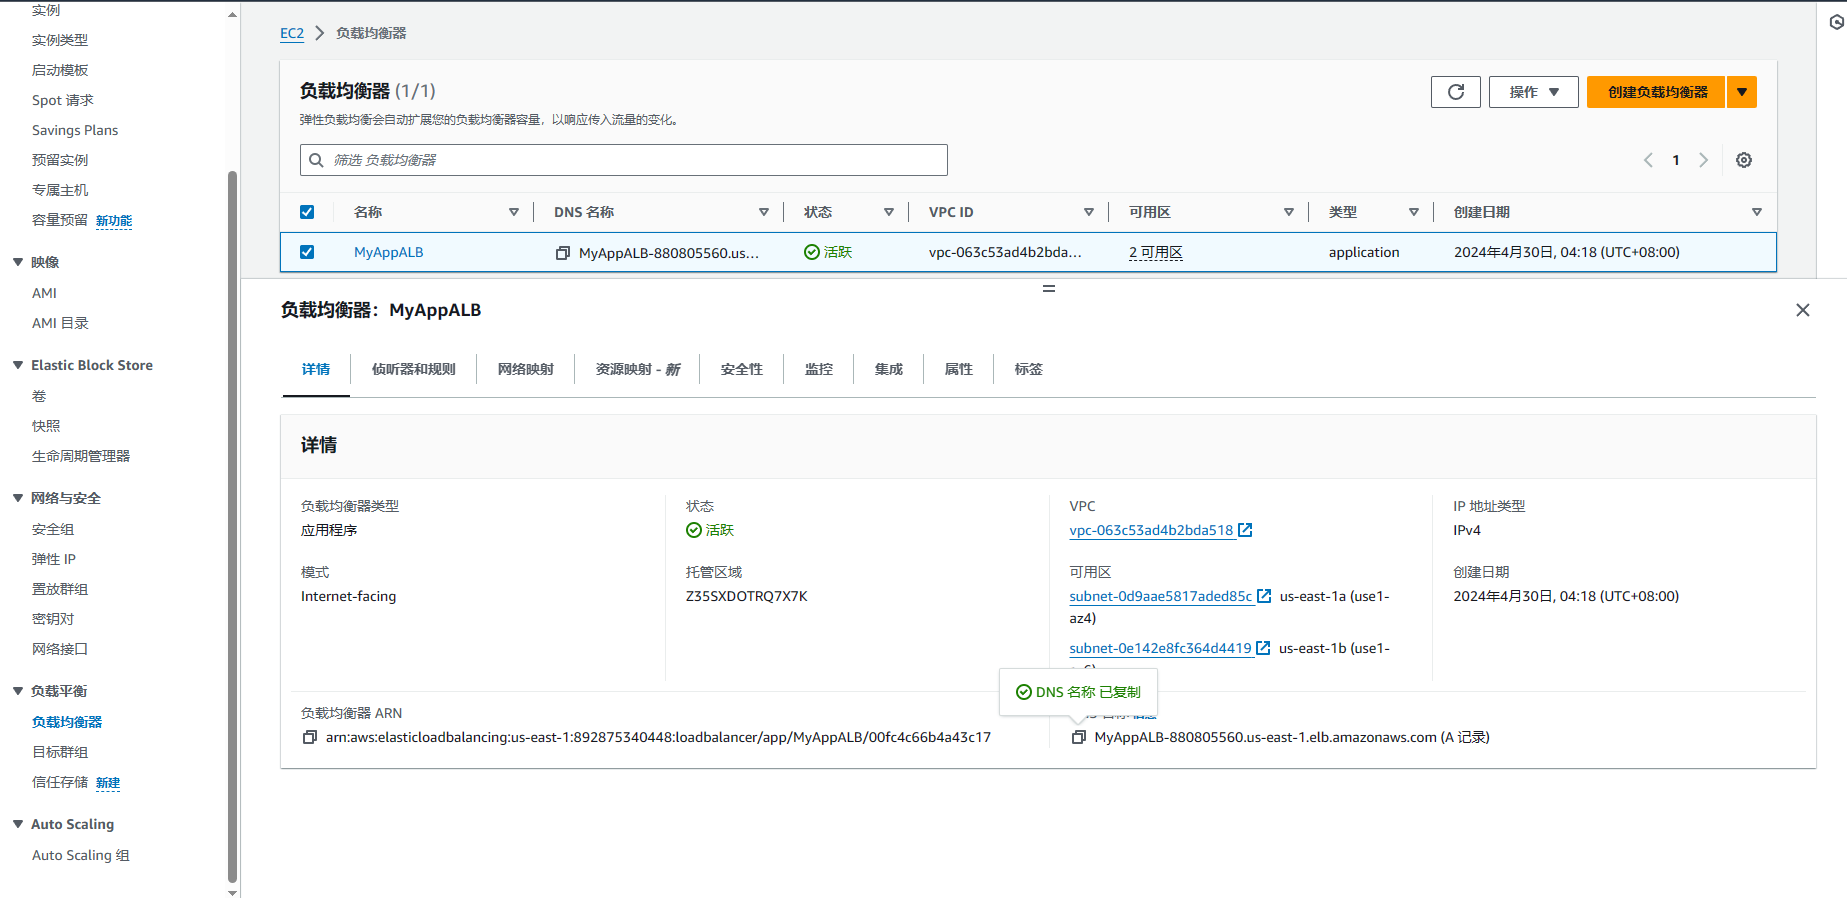
Task: Open Spot 请求 in sidebar
Action: tap(63, 100)
